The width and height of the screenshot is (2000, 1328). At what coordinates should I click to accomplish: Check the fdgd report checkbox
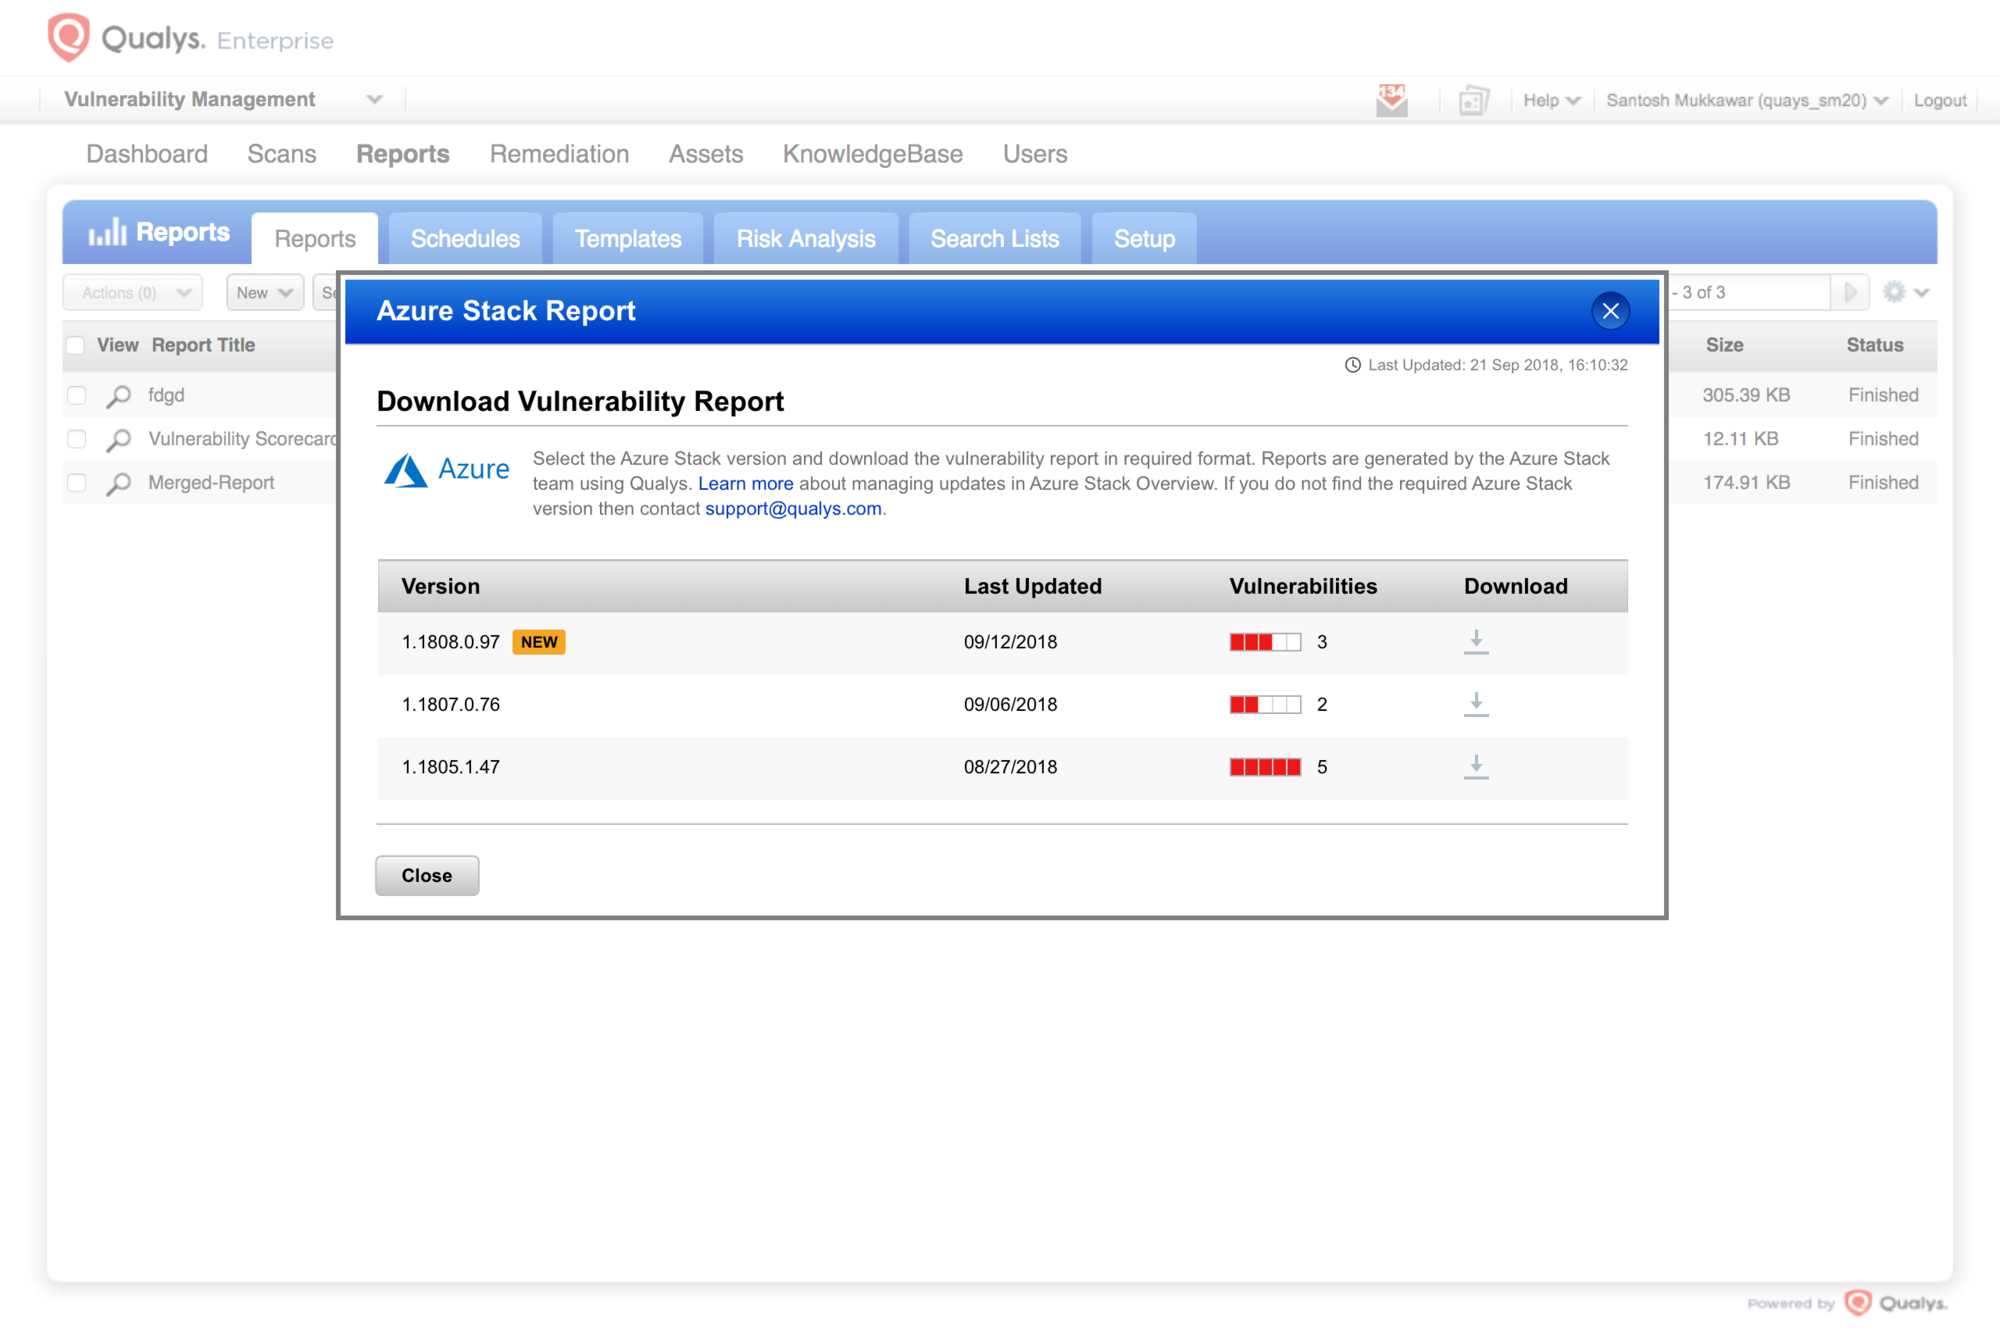tap(77, 395)
